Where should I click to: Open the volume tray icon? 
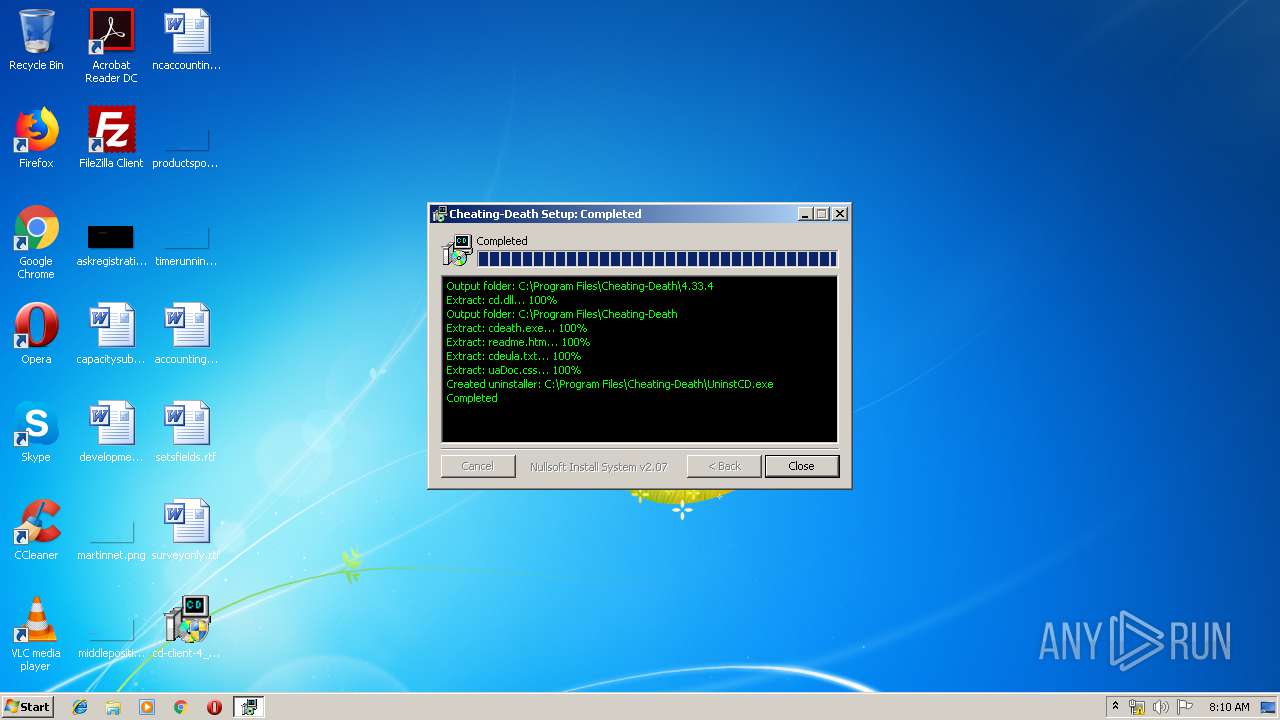[1160, 707]
